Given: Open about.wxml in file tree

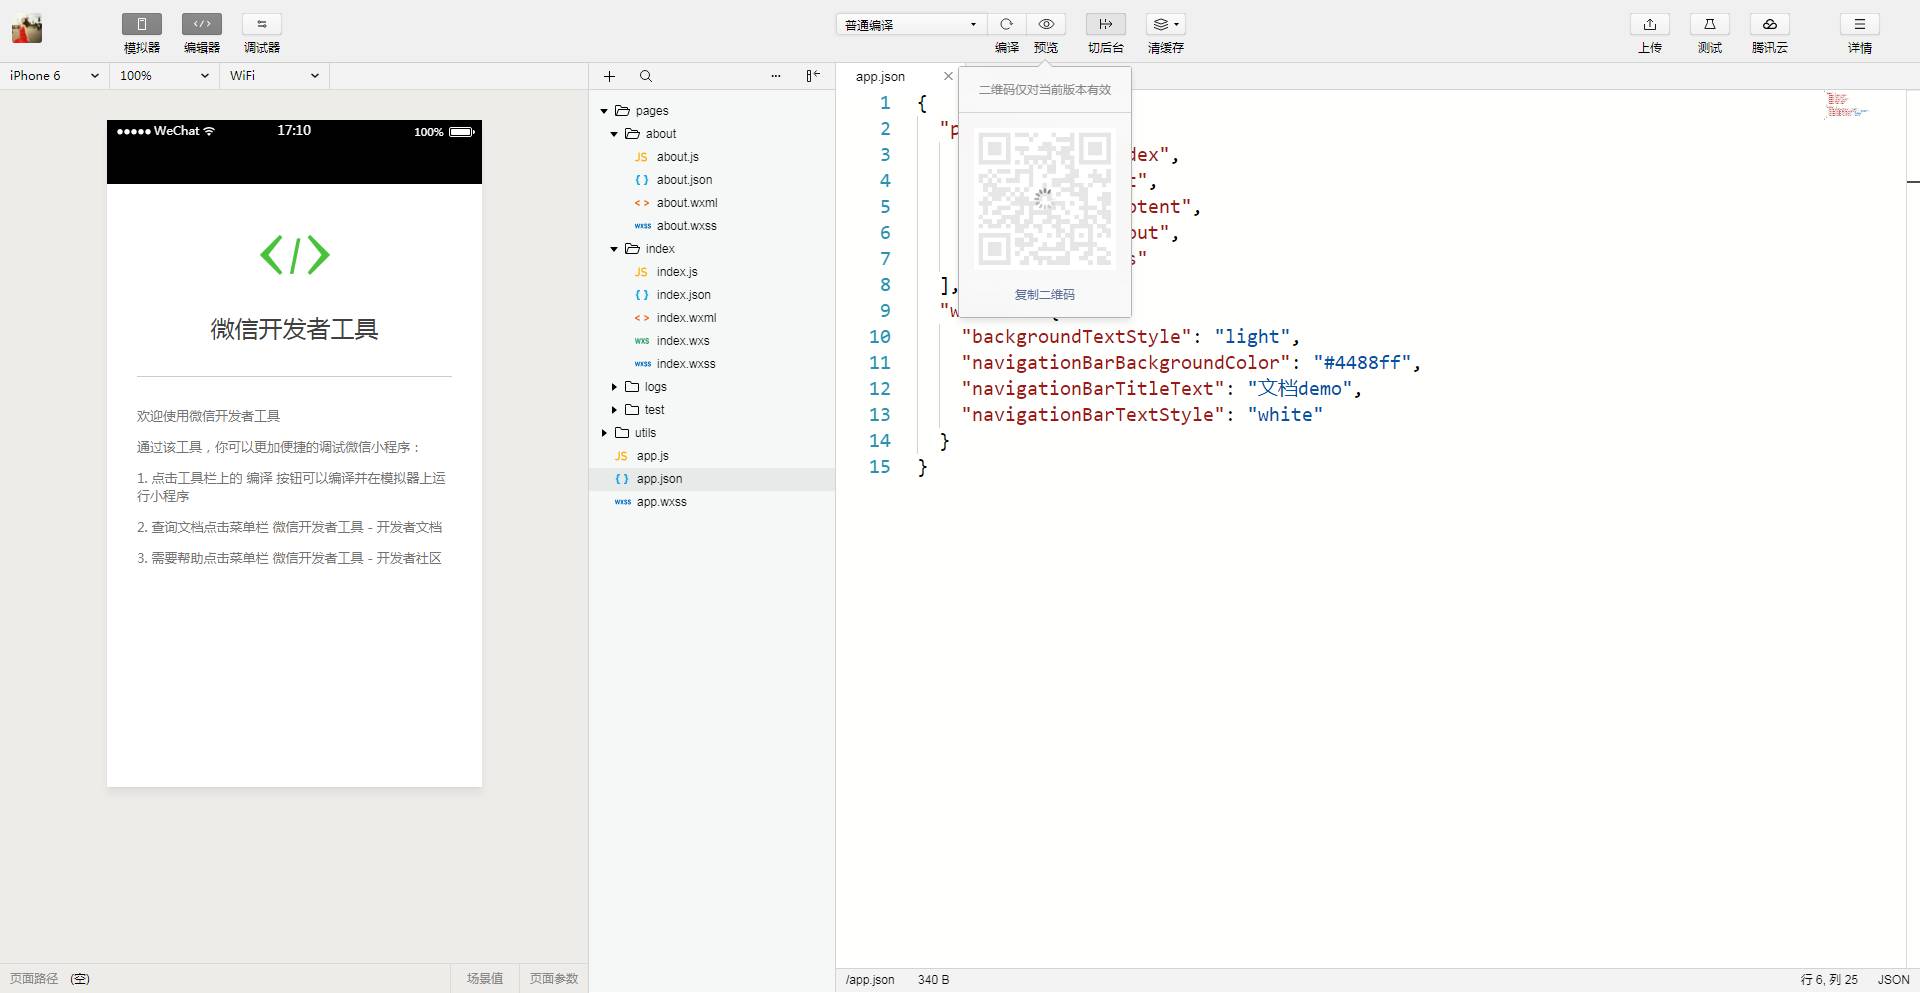Looking at the screenshot, I should coord(686,203).
